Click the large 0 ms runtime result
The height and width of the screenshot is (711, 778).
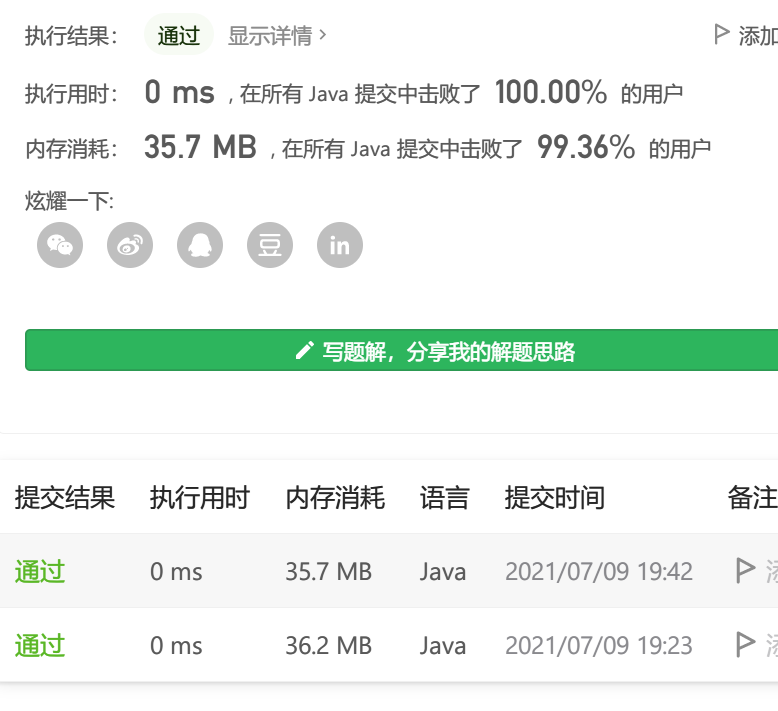point(180,92)
